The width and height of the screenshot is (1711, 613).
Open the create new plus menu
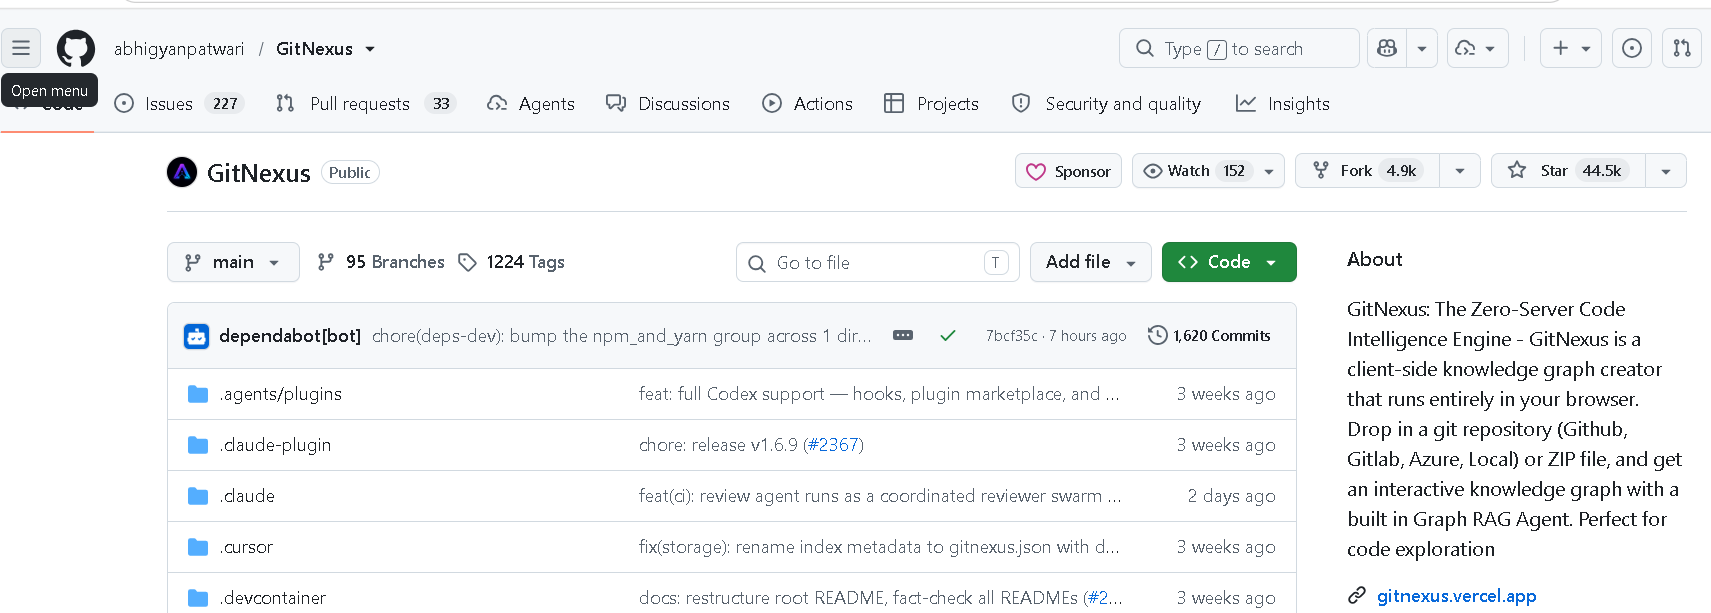pos(1571,48)
